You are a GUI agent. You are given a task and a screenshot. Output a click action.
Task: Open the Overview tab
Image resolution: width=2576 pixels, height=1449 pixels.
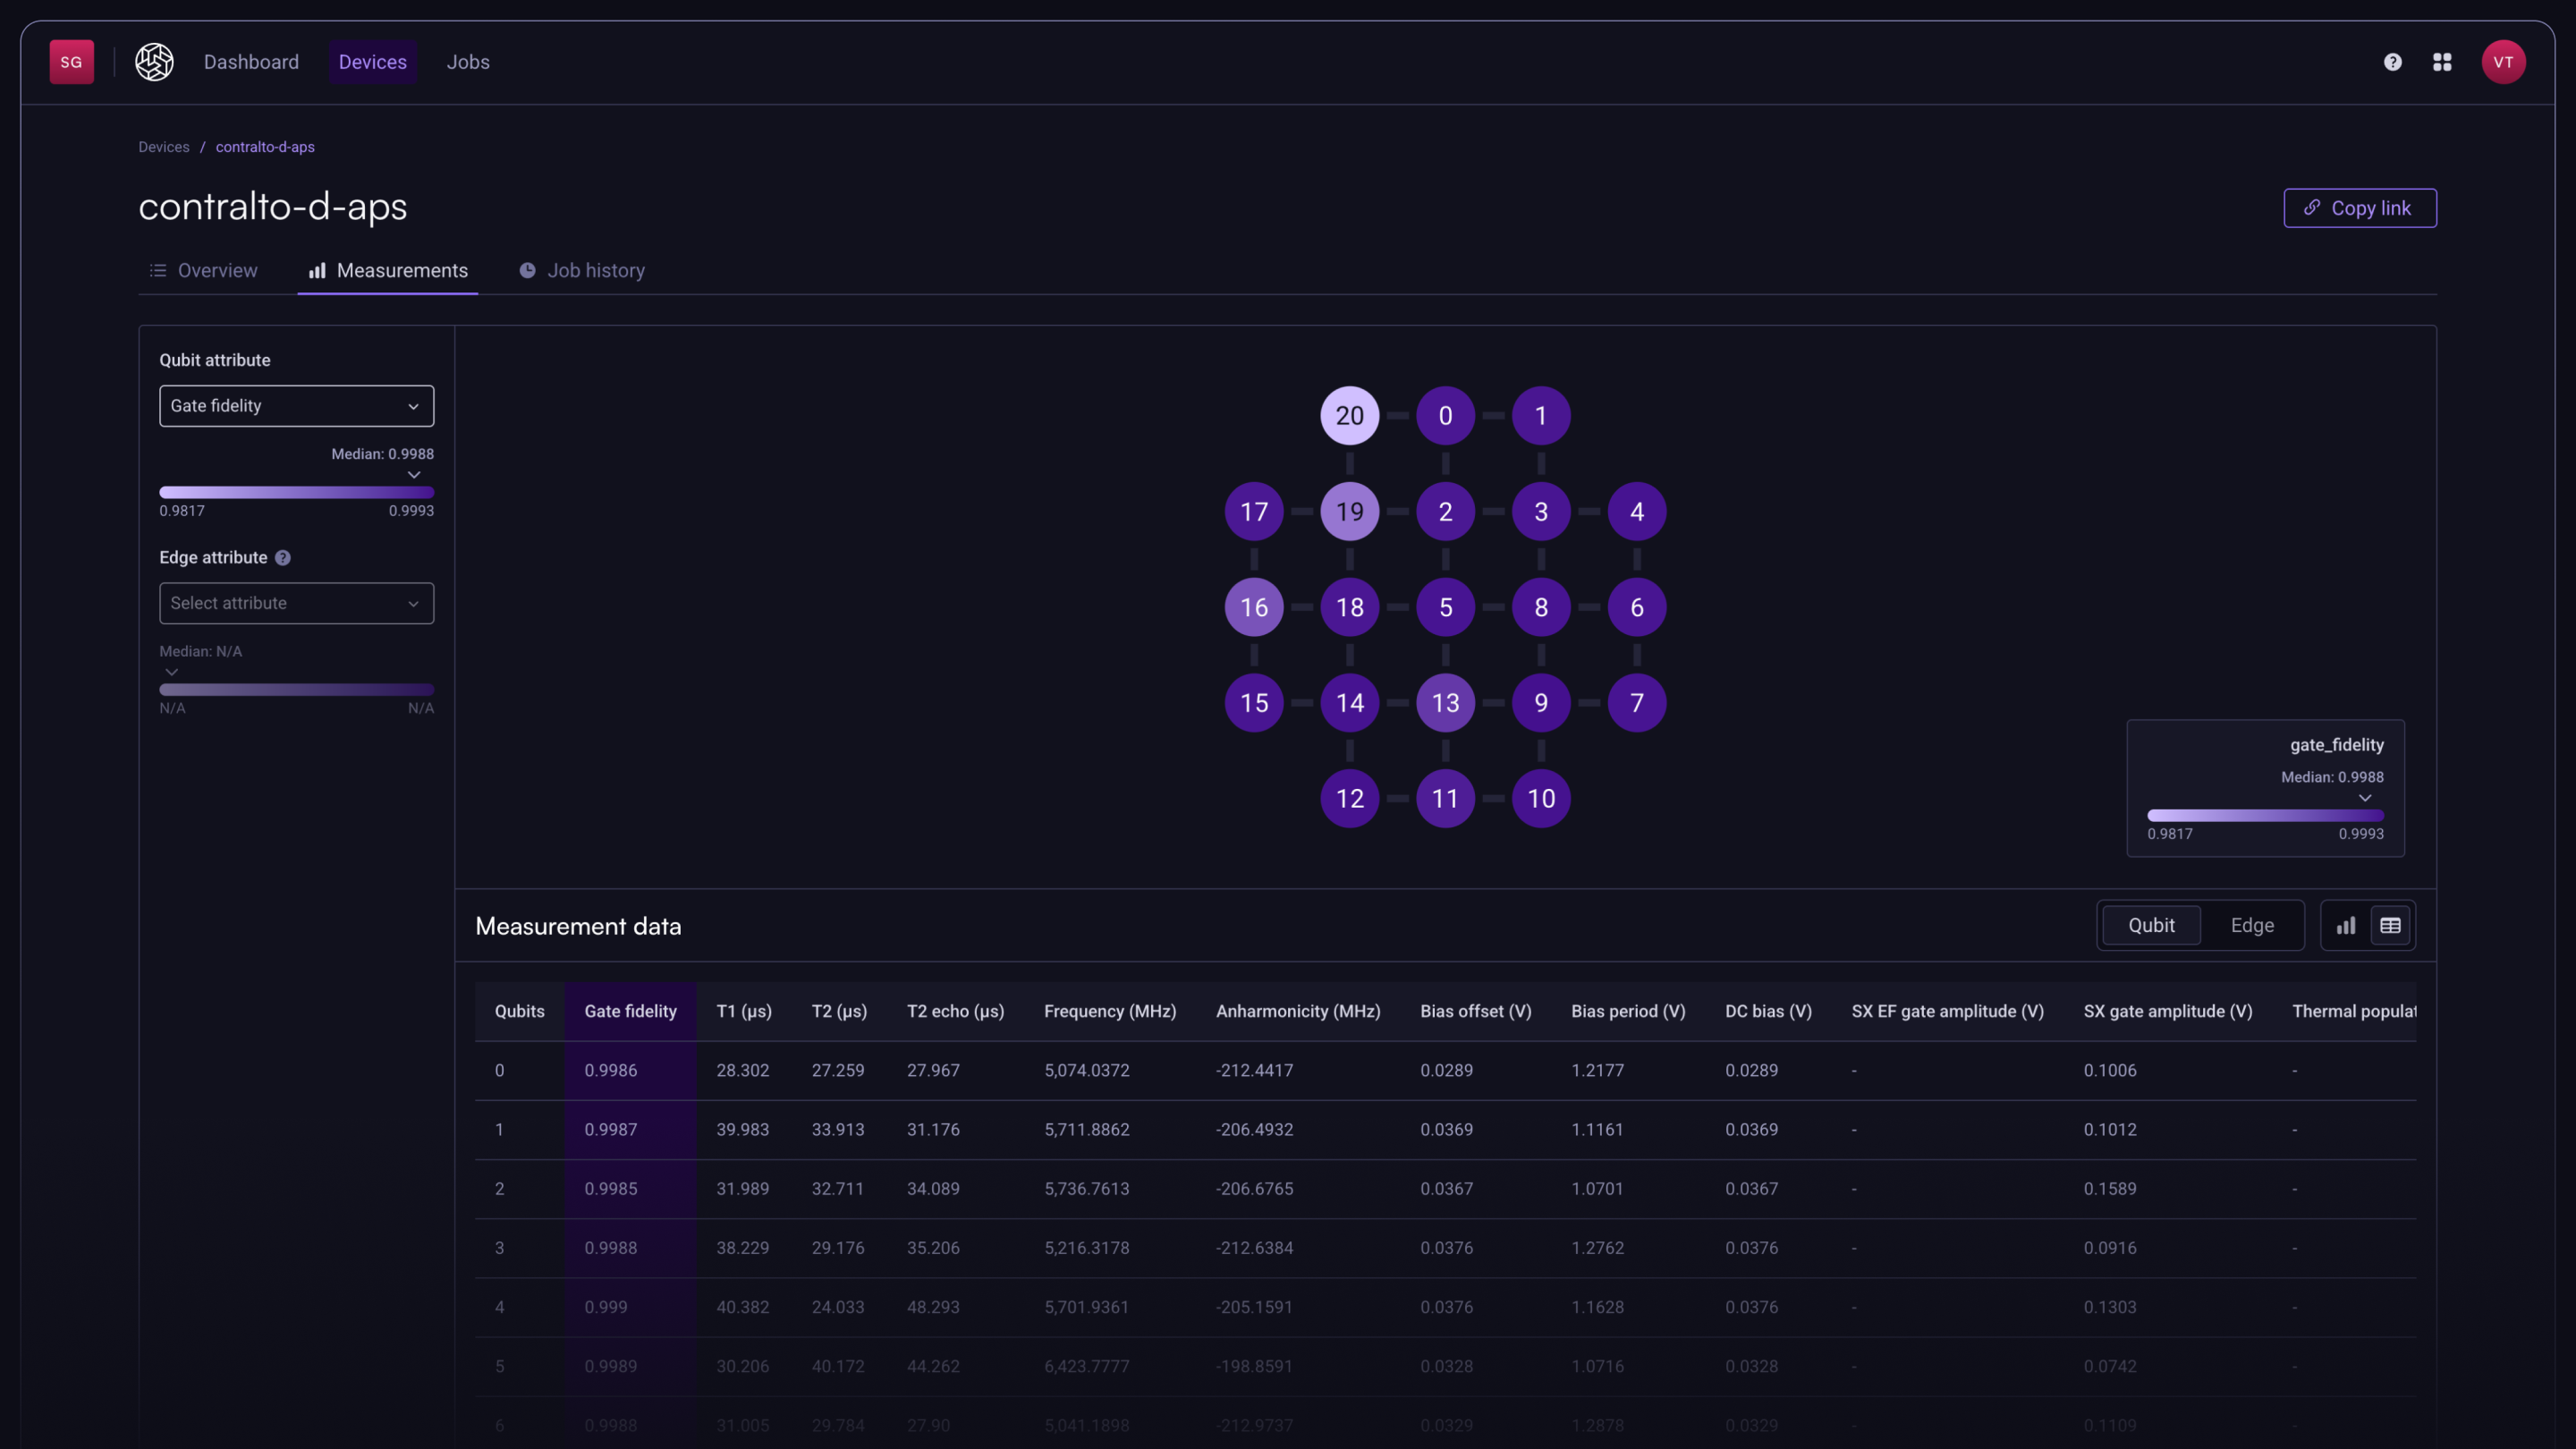coord(203,270)
